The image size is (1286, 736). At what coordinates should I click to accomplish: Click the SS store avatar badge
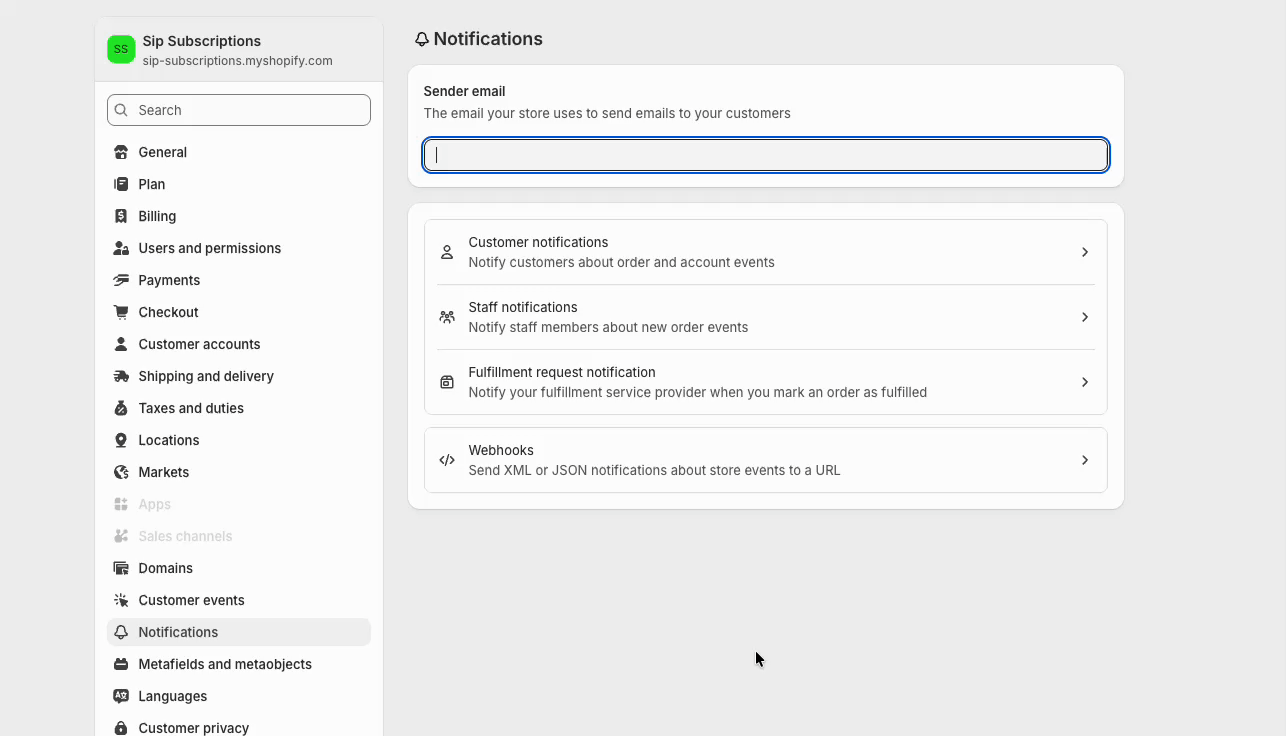(121, 49)
